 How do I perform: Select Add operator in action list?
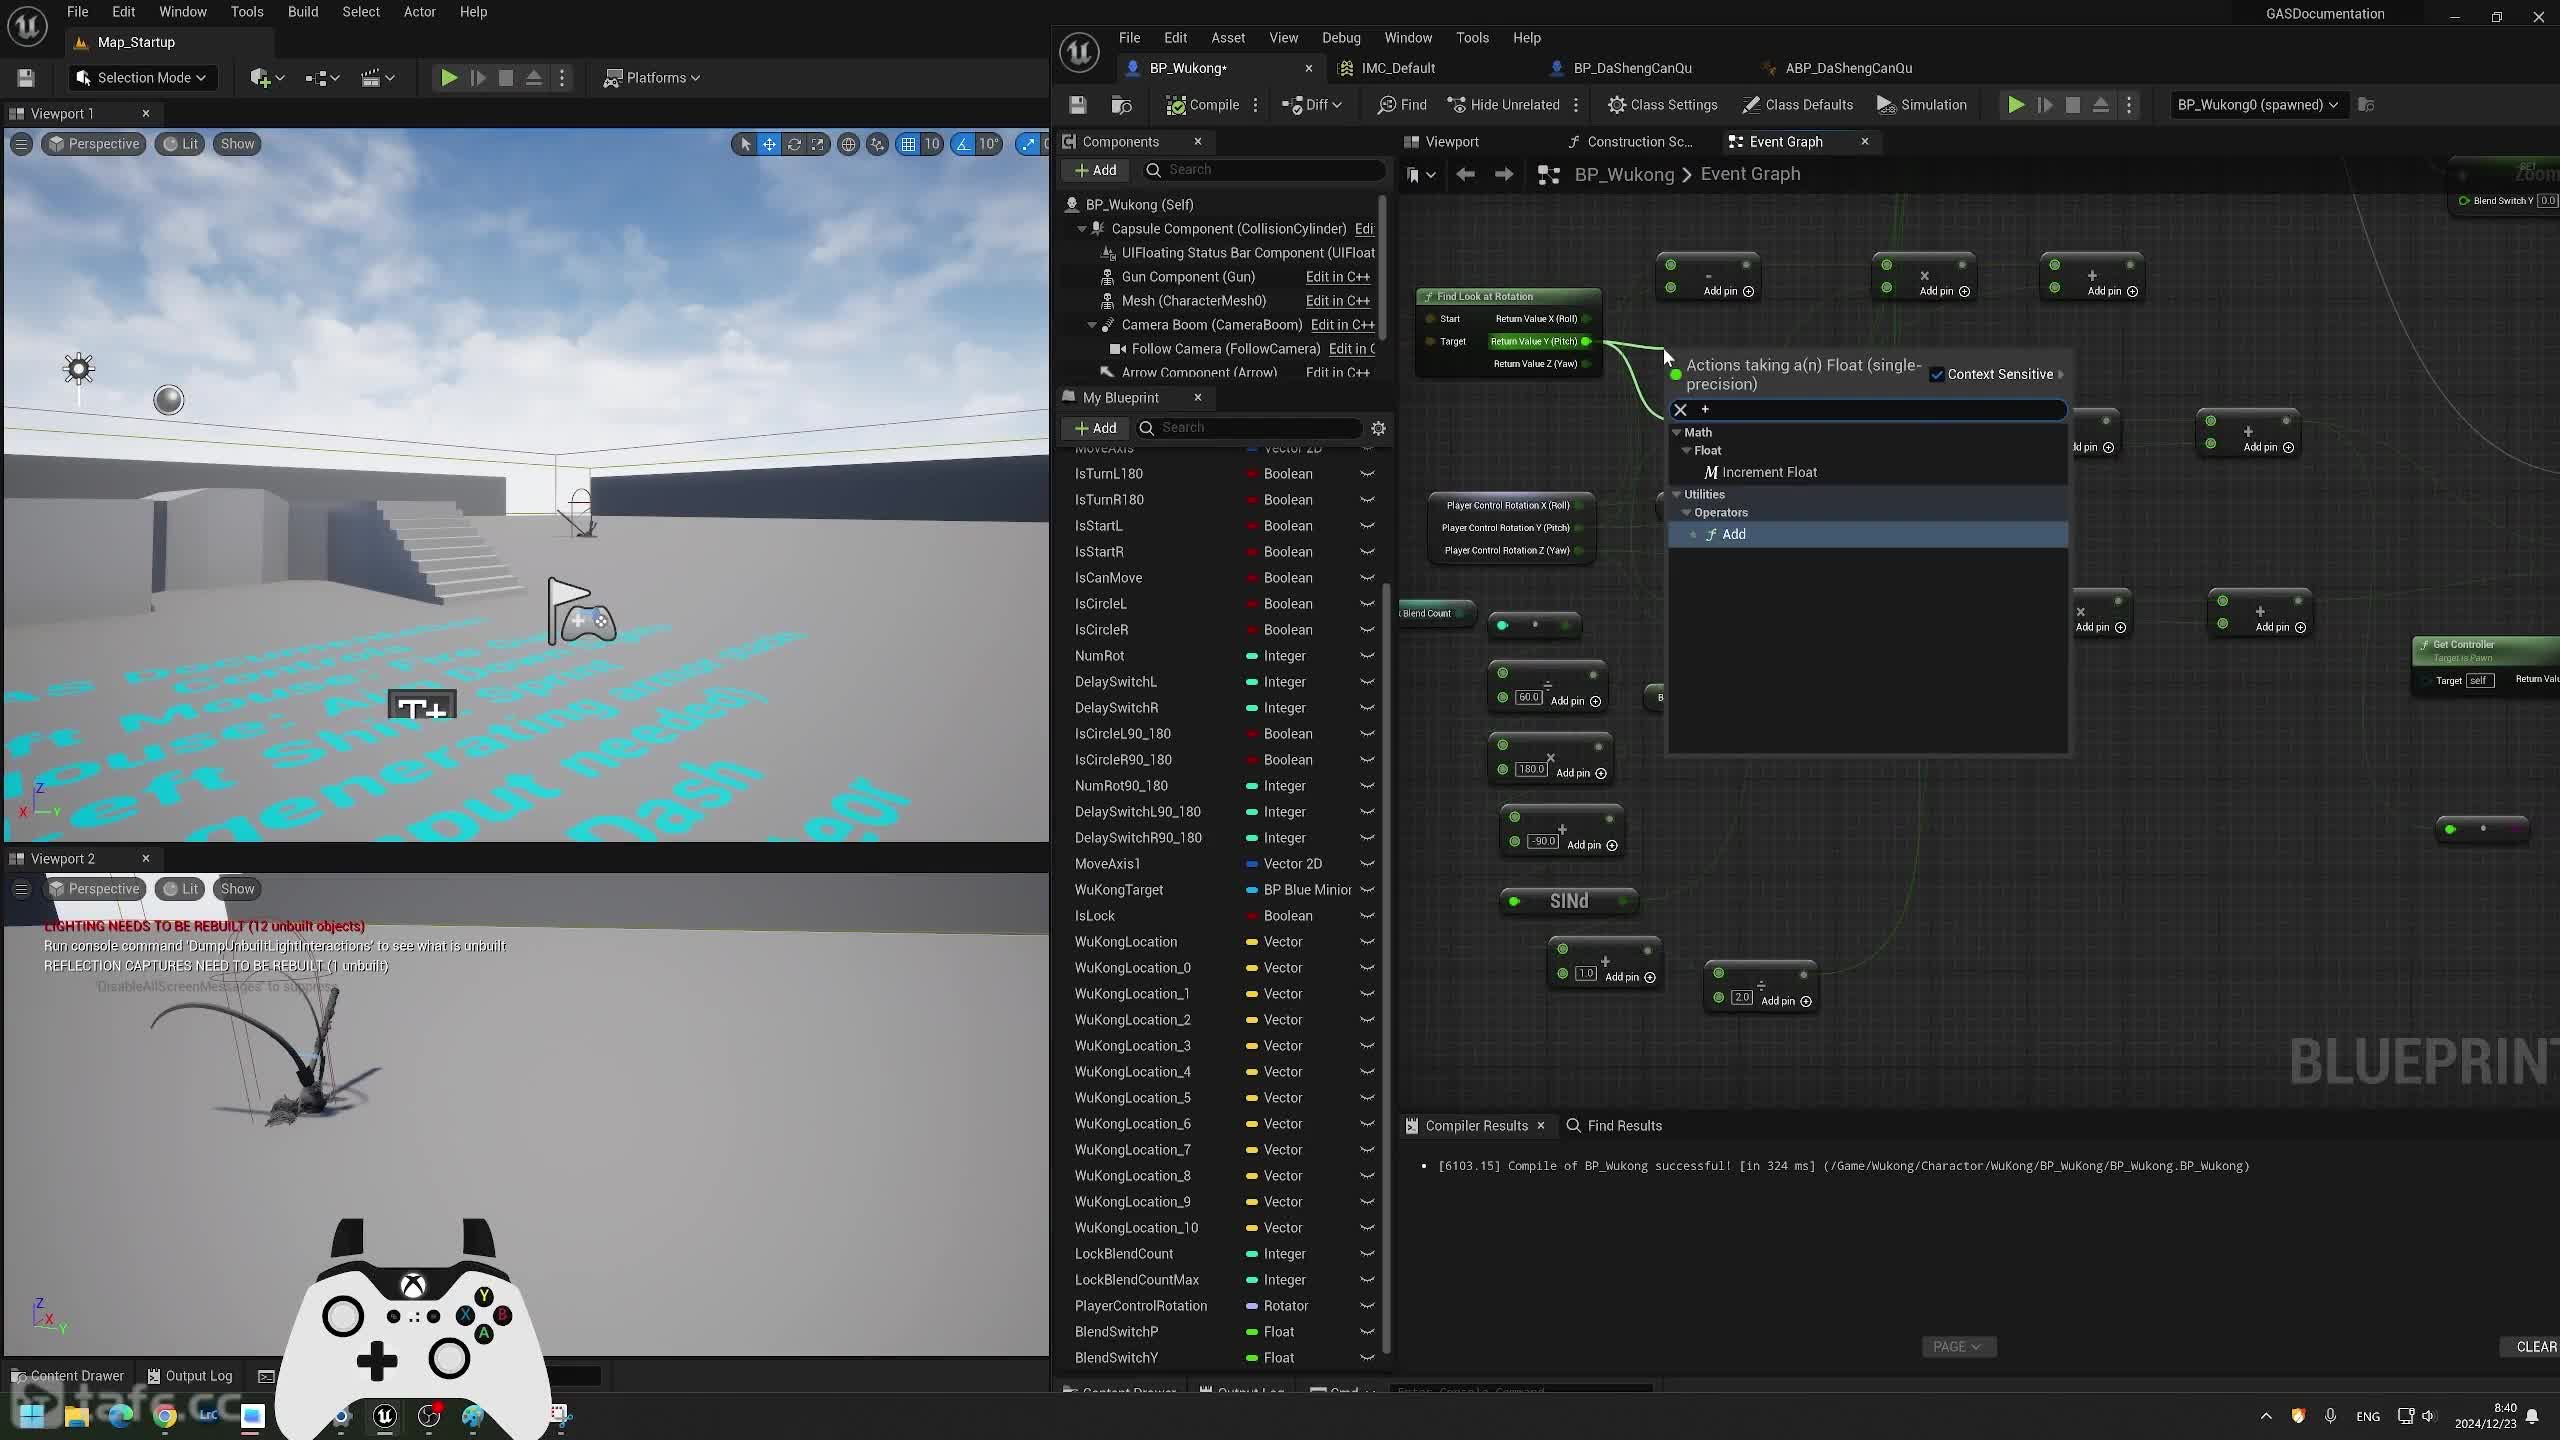point(1867,535)
